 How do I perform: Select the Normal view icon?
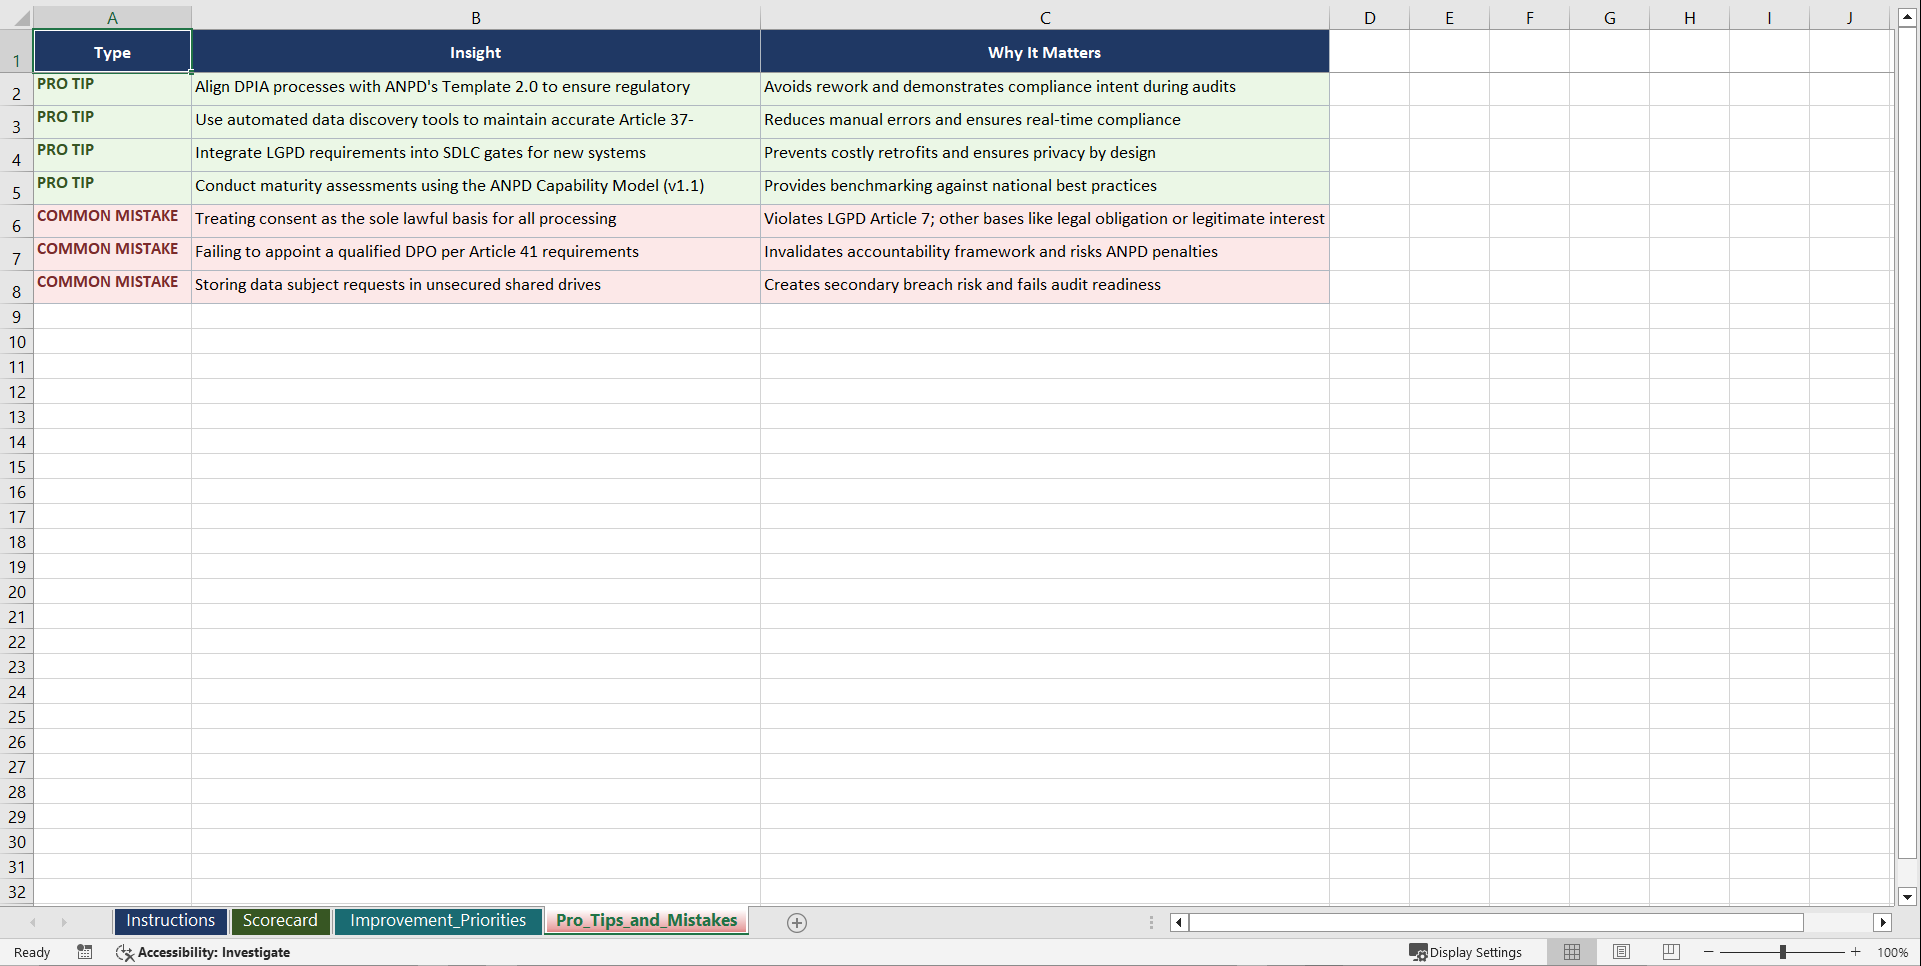tap(1572, 952)
